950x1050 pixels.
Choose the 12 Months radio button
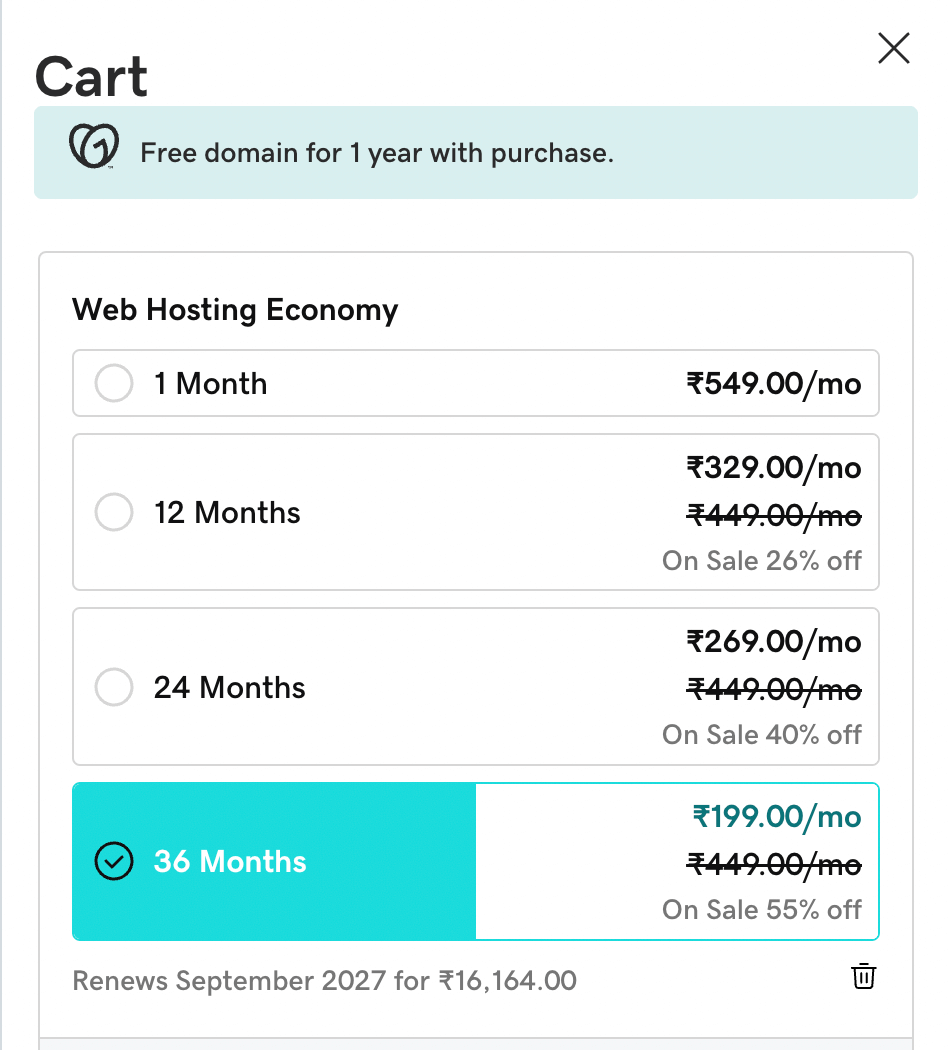[x=114, y=513]
